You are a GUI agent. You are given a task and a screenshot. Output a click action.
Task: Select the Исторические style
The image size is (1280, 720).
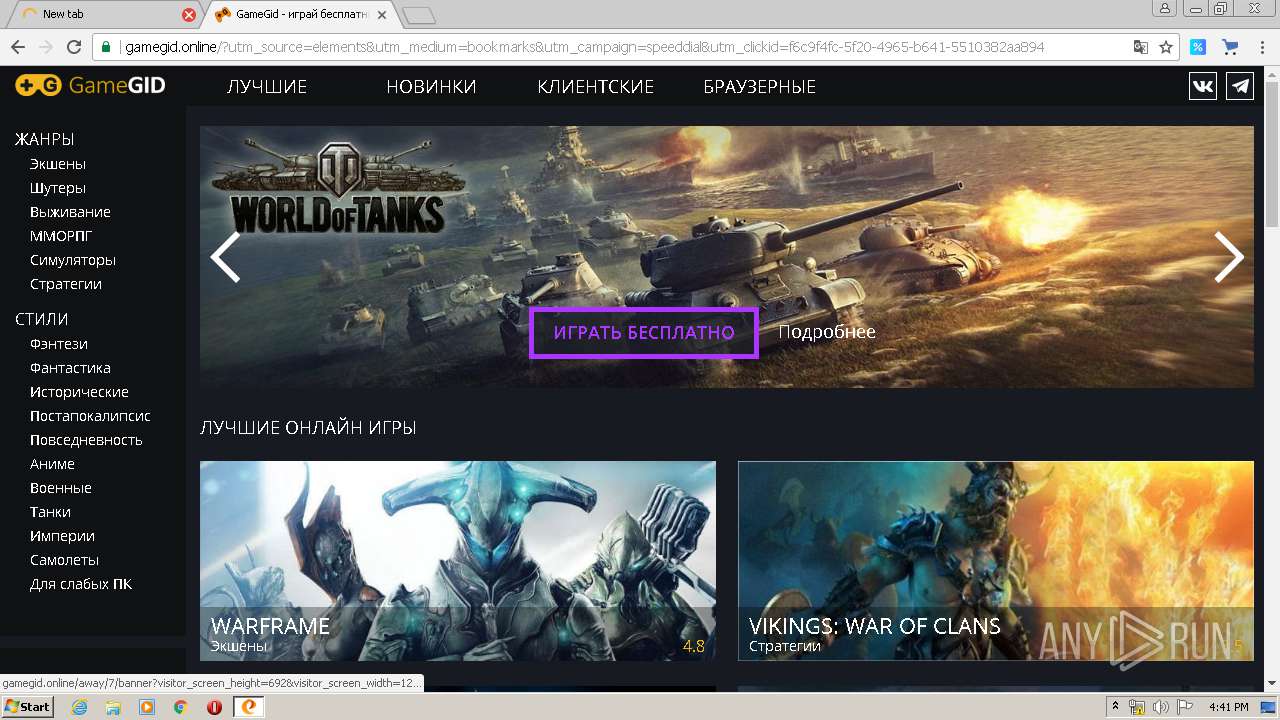[x=79, y=392]
